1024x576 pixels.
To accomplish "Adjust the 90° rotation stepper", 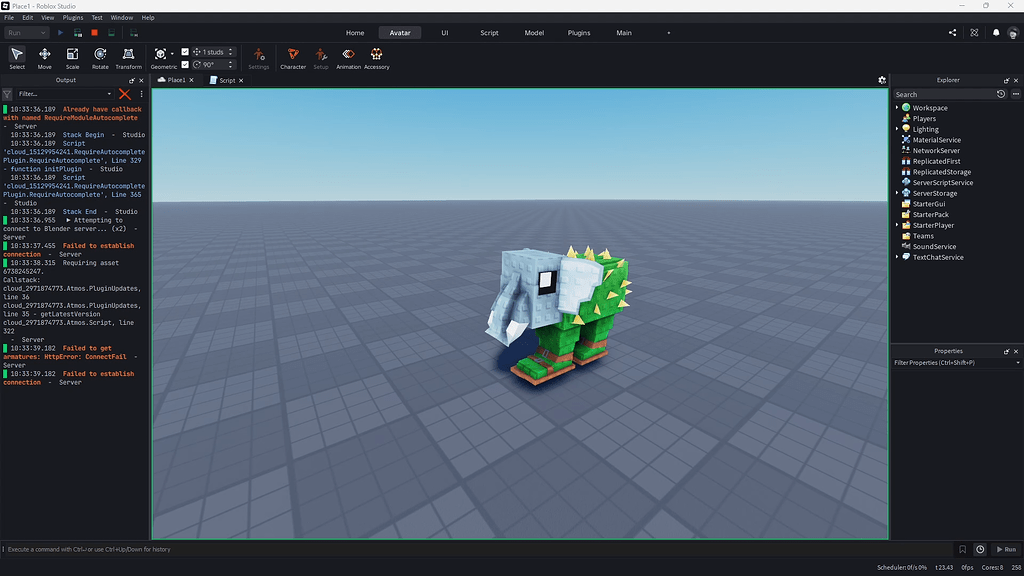I will 230,65.
